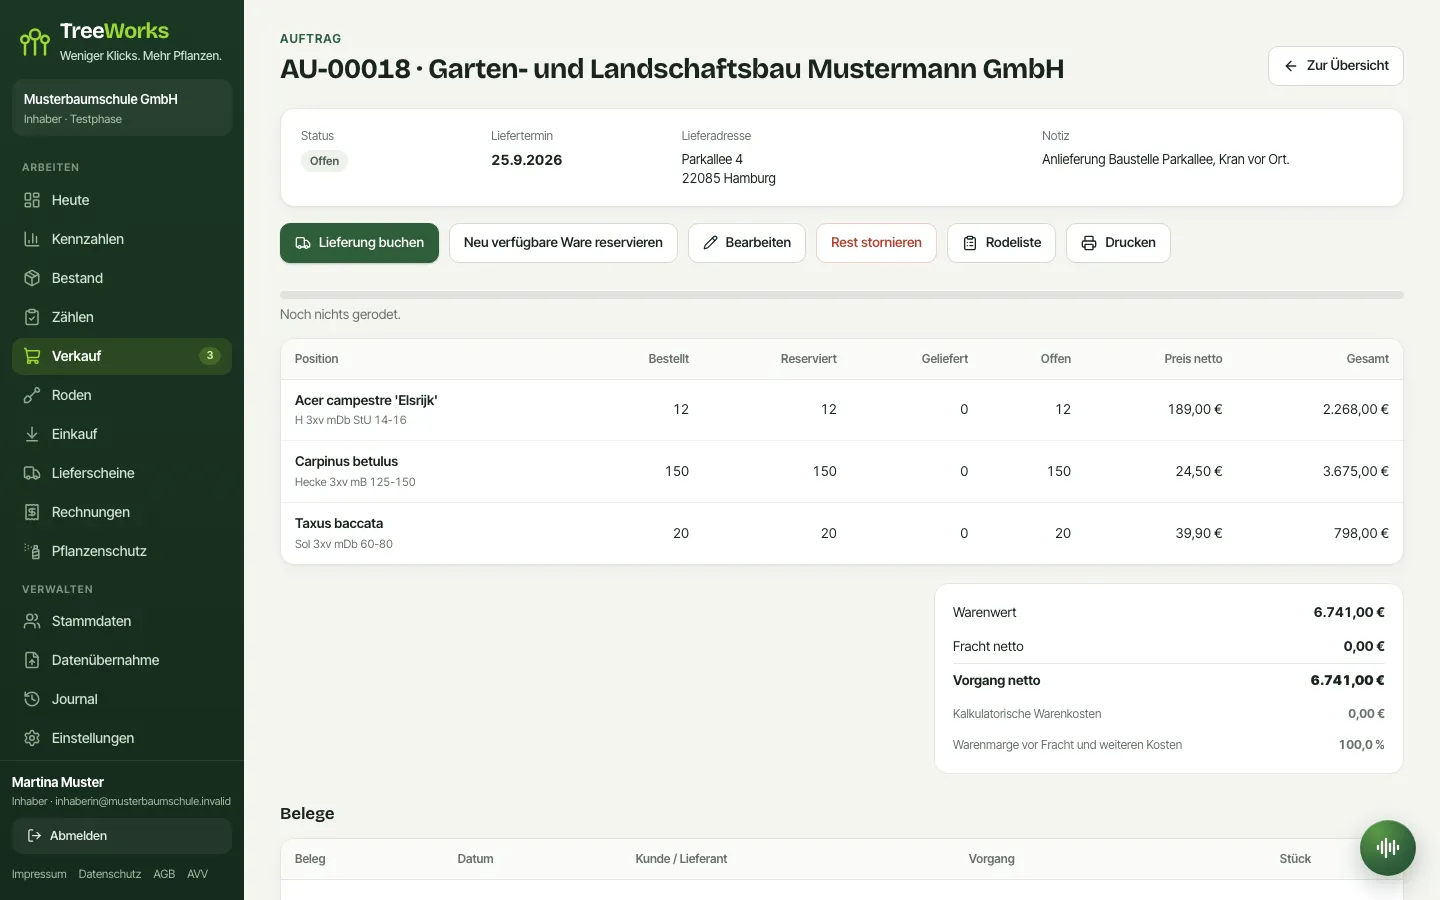Click the Zählen clipboard icon
Image resolution: width=1440 pixels, height=900 pixels.
[32, 317]
